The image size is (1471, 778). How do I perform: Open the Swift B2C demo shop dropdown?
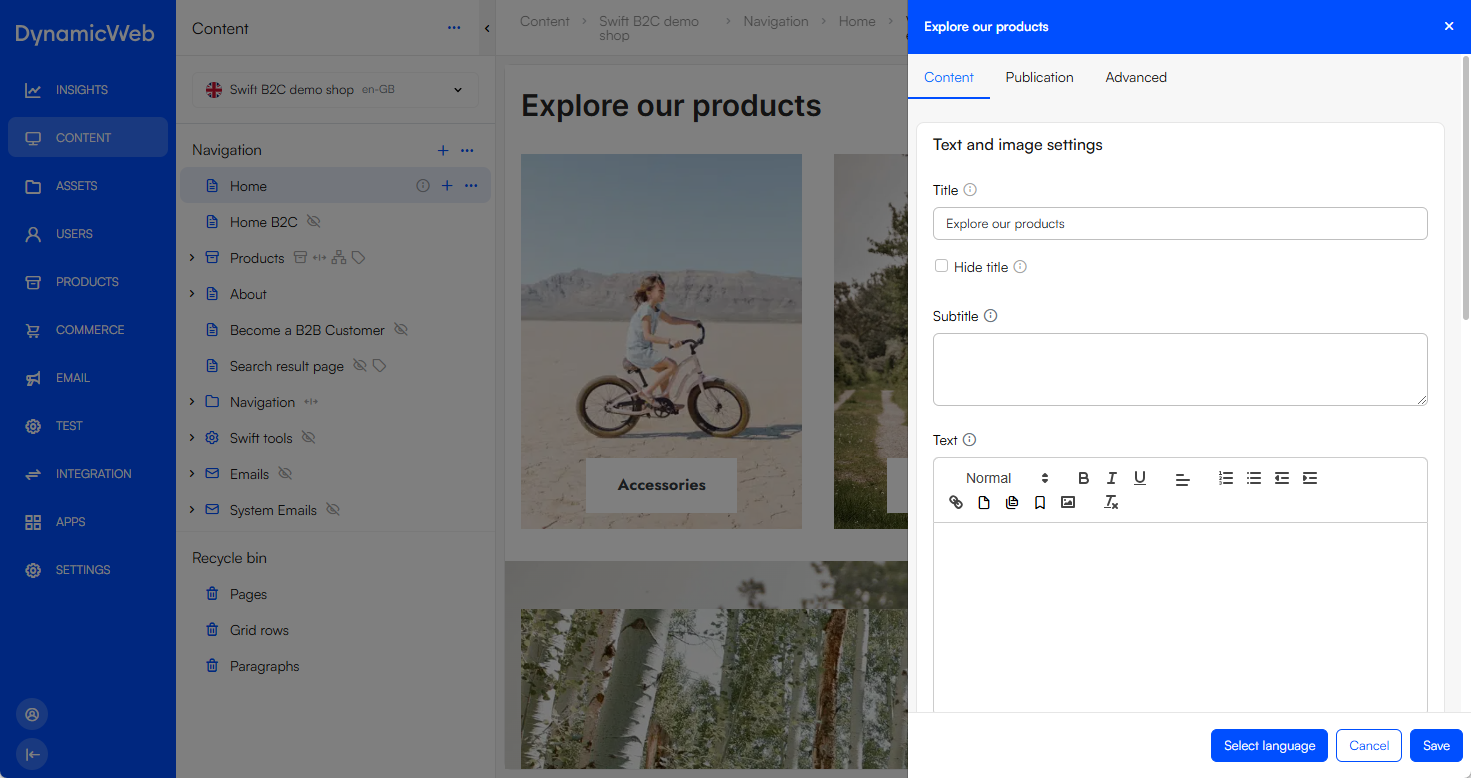(x=335, y=90)
